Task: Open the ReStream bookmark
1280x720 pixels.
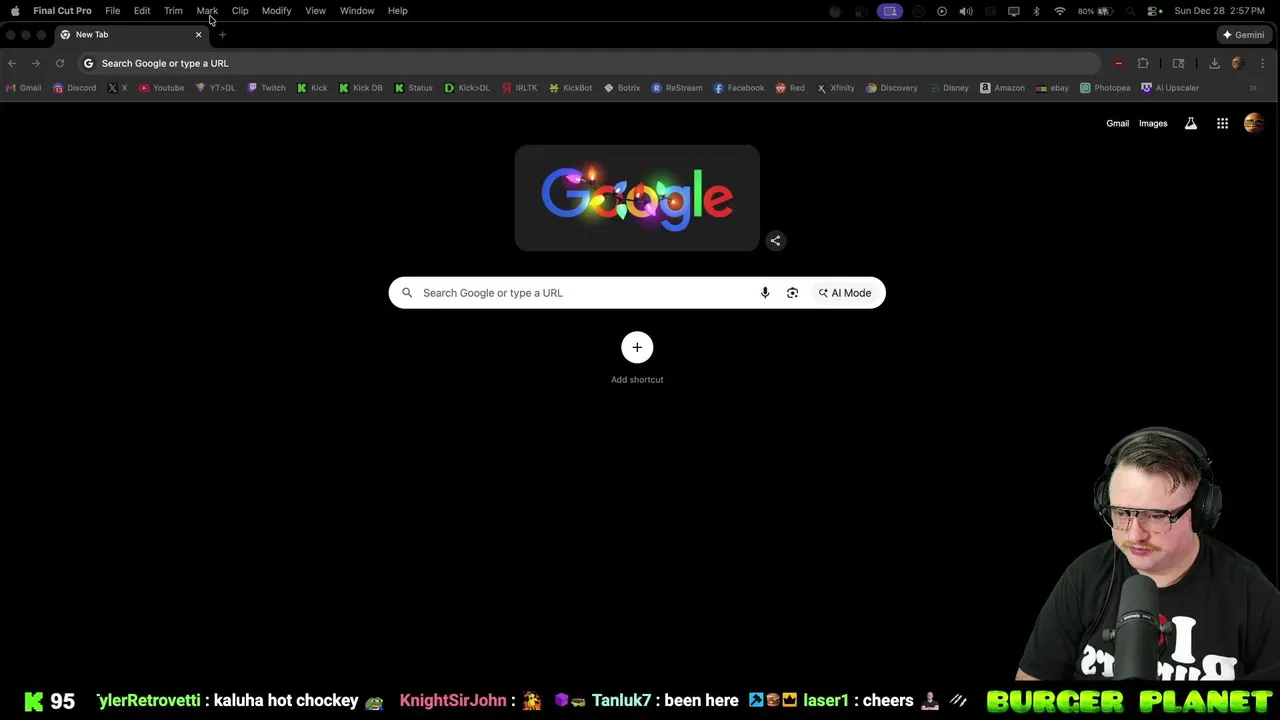Action: pyautogui.click(x=677, y=88)
